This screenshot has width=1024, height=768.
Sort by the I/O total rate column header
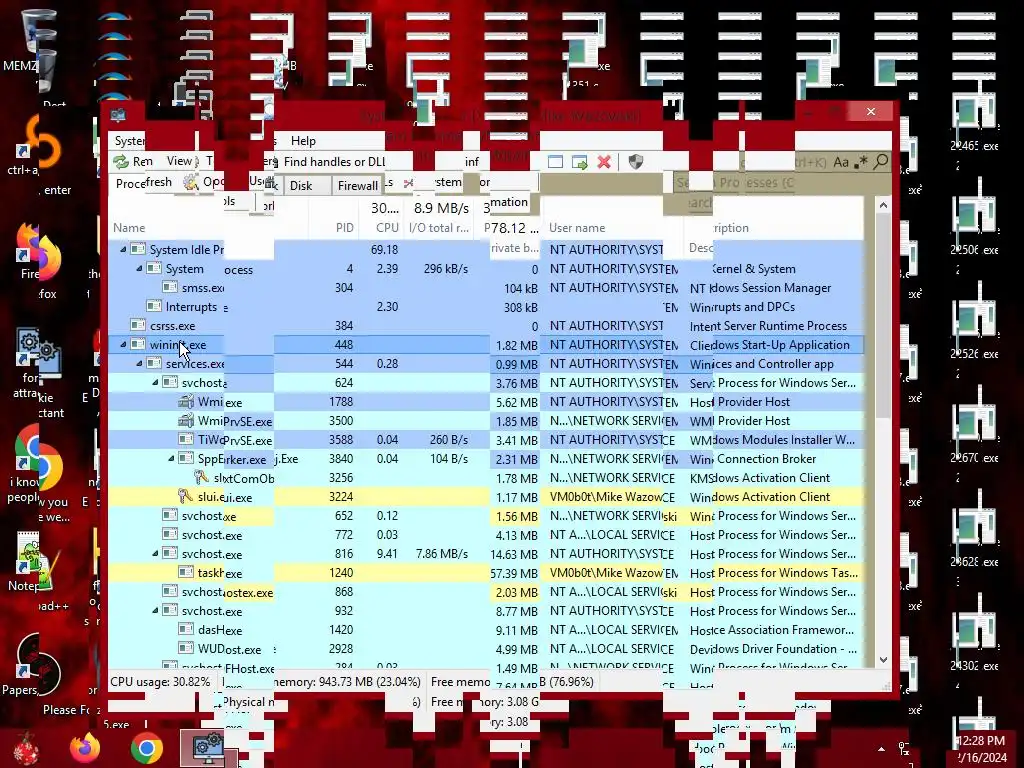(439, 228)
